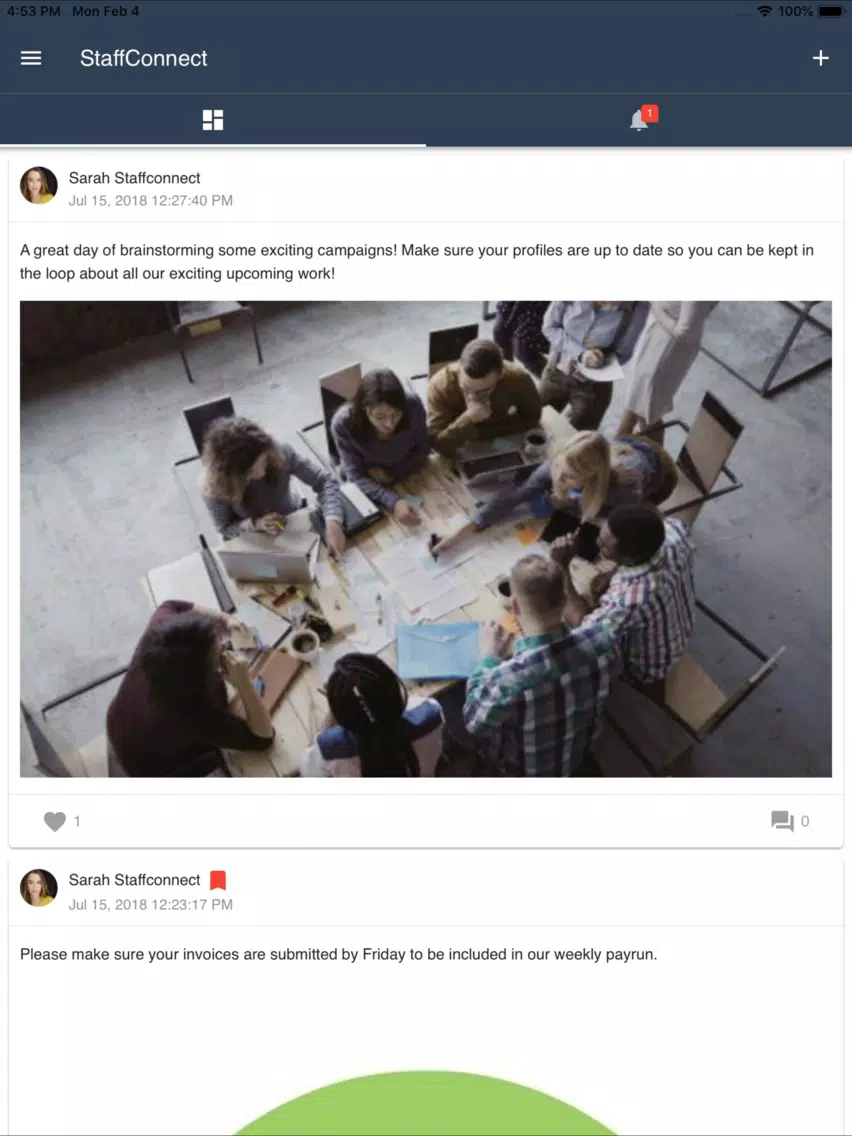Open comments on the brainstorming post
The height and width of the screenshot is (1136, 852).
(782, 821)
